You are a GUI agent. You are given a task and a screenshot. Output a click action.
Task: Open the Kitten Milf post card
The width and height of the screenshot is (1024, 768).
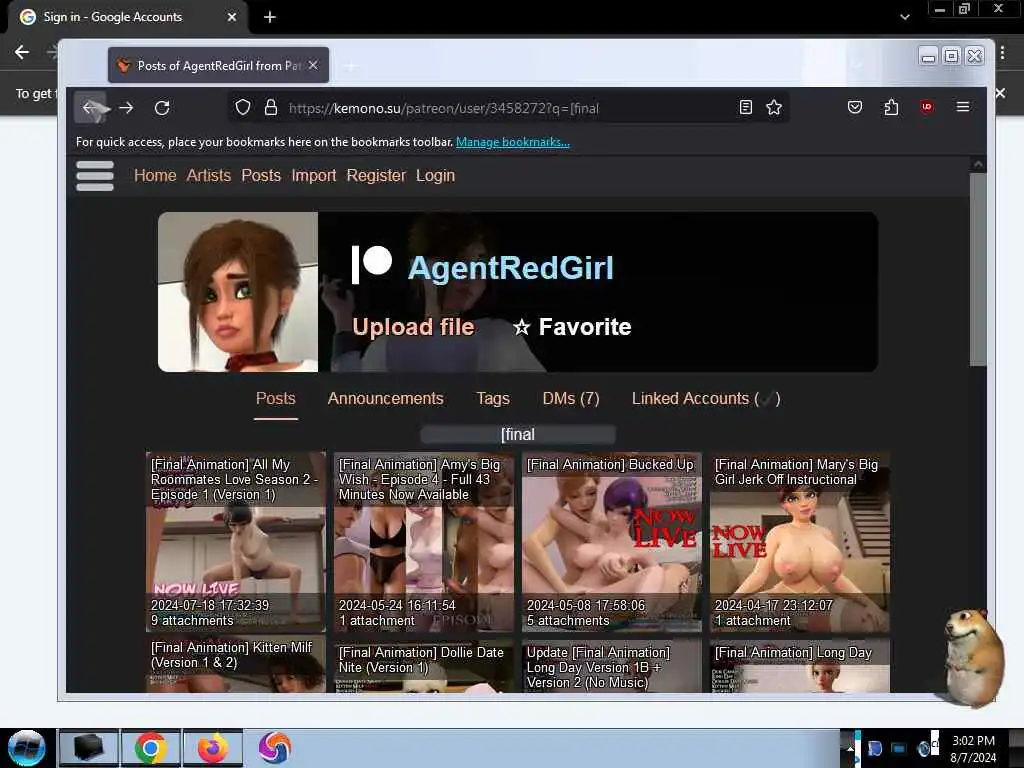[236, 665]
